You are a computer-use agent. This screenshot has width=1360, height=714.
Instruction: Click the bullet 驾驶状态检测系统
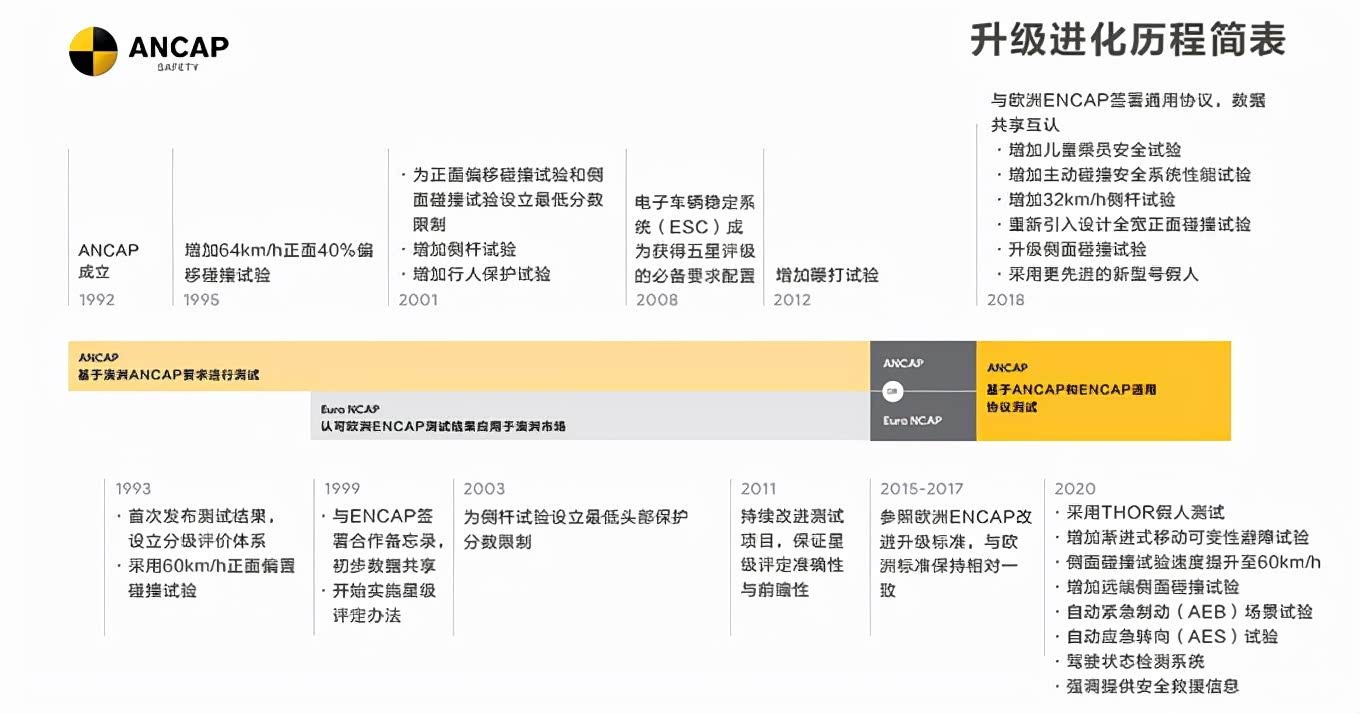click(1129, 662)
